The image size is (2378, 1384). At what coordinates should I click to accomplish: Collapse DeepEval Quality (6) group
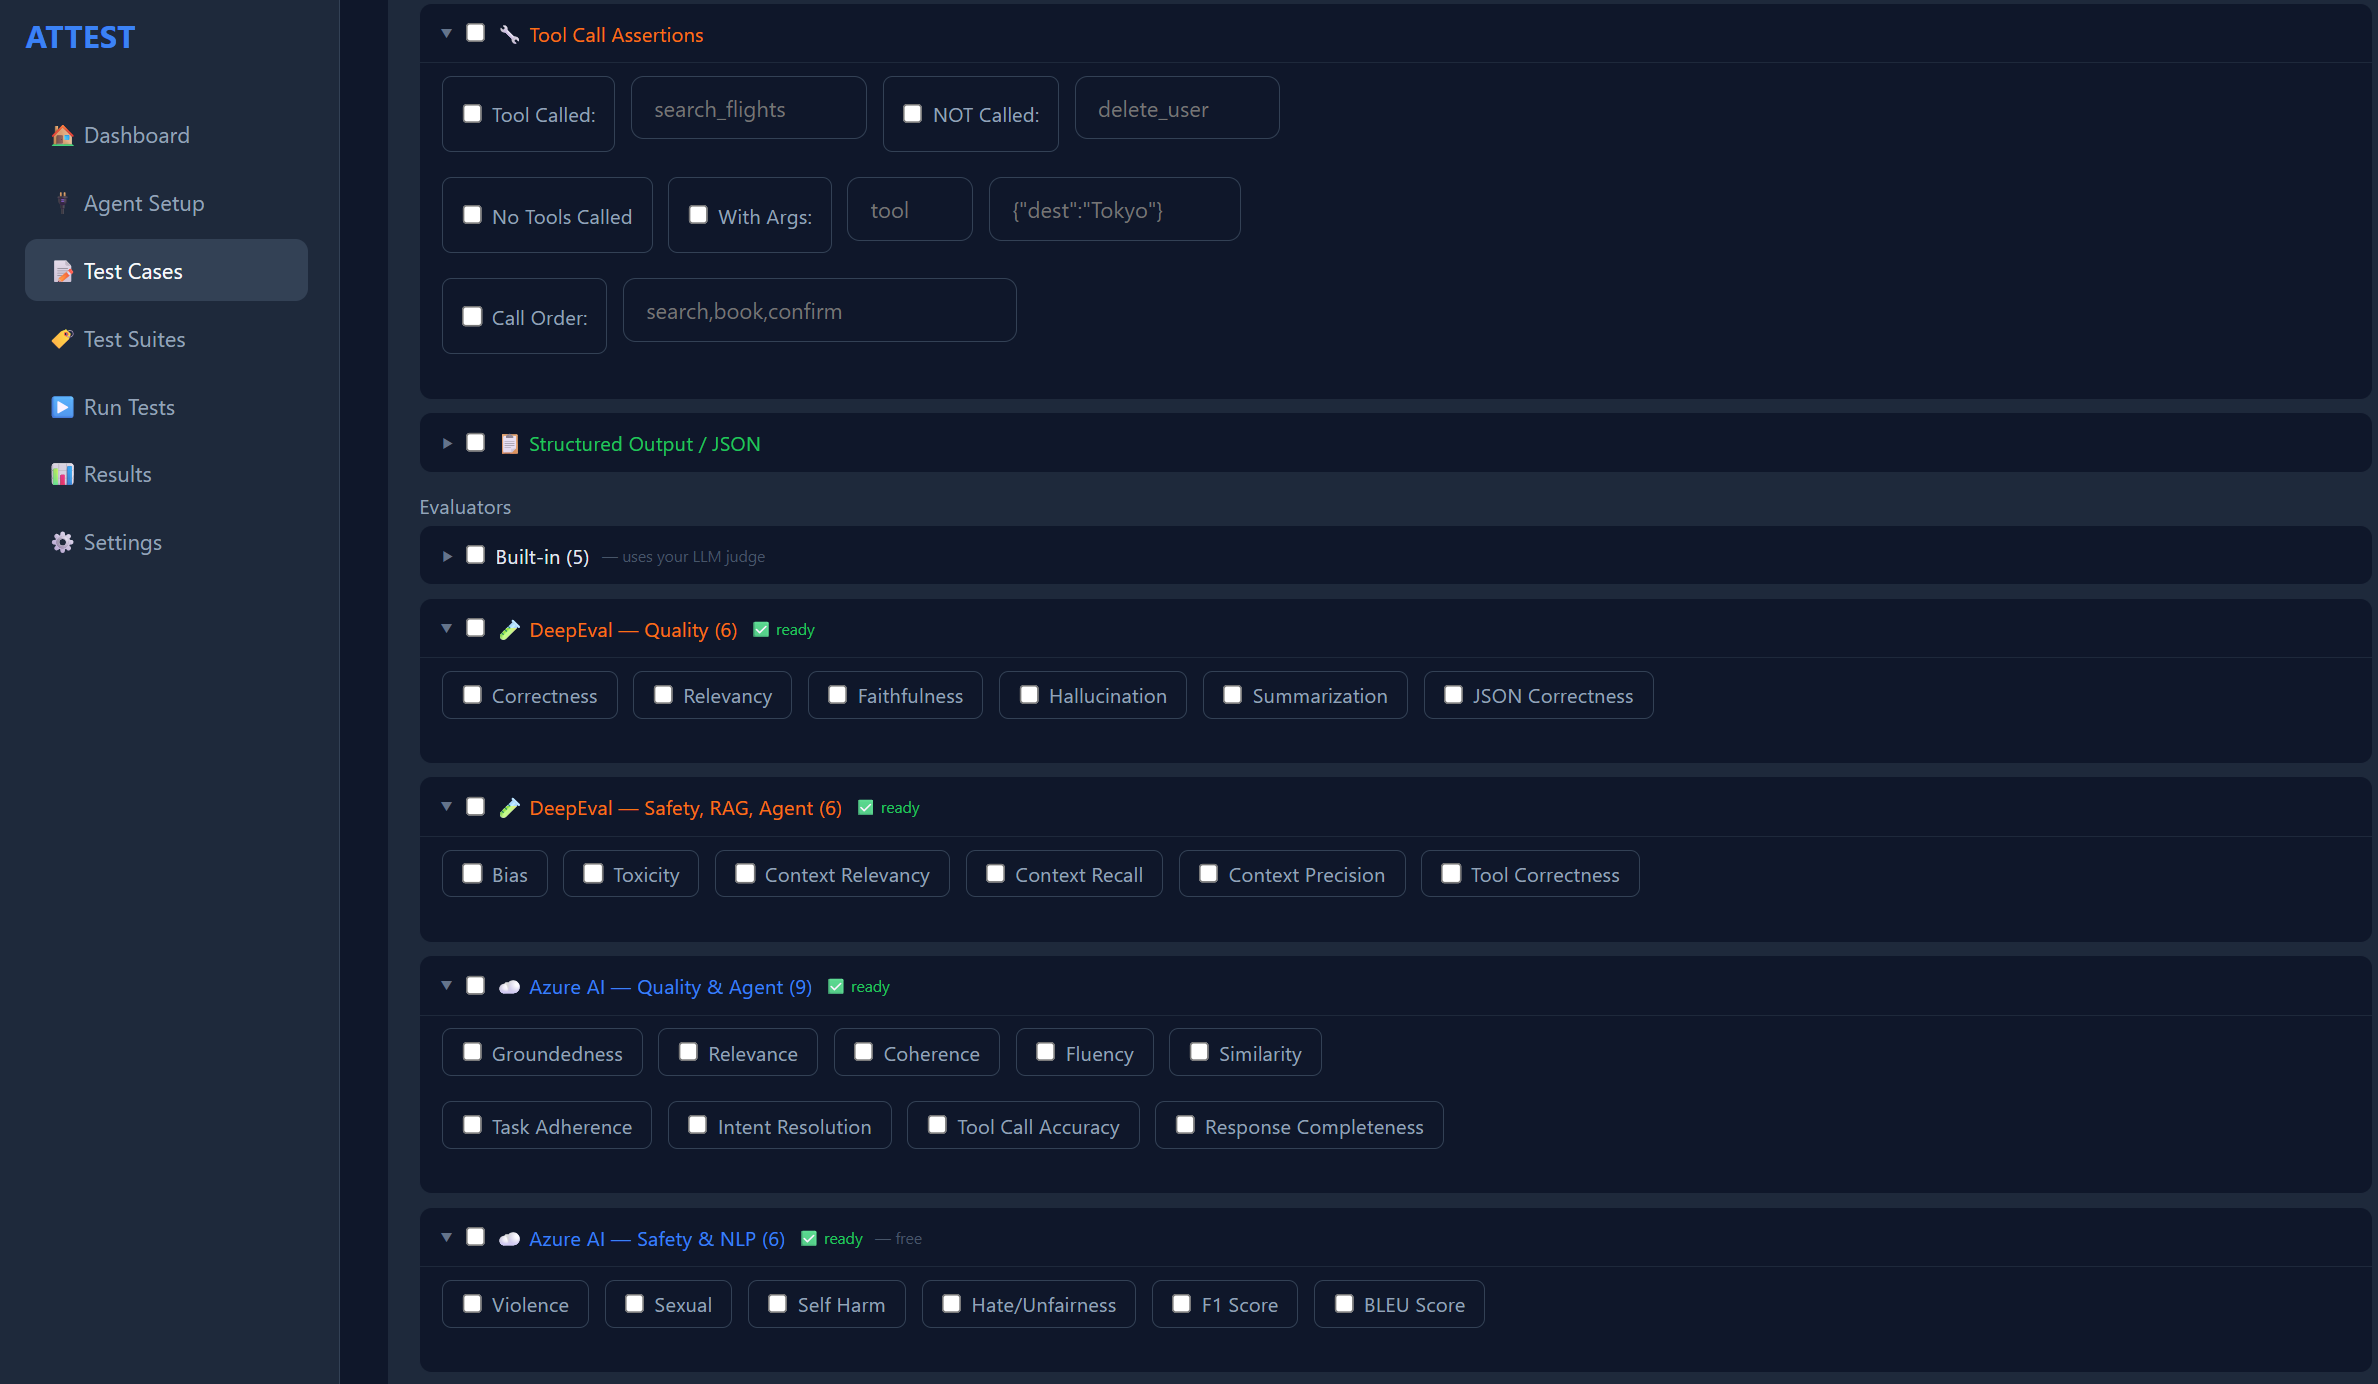446,629
